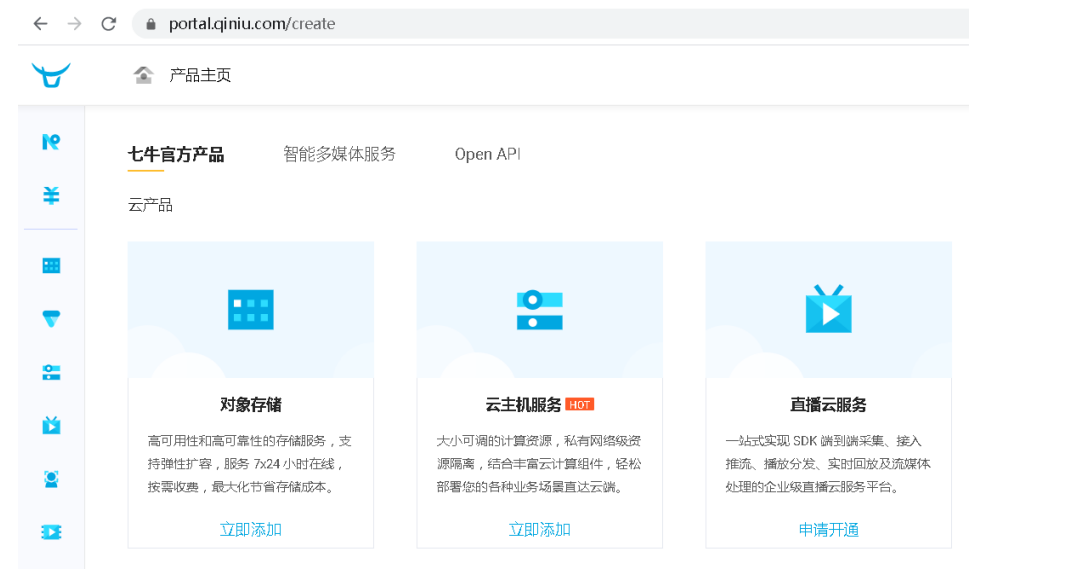
Task: Click the Qiniu bull logo
Action: tap(51, 75)
